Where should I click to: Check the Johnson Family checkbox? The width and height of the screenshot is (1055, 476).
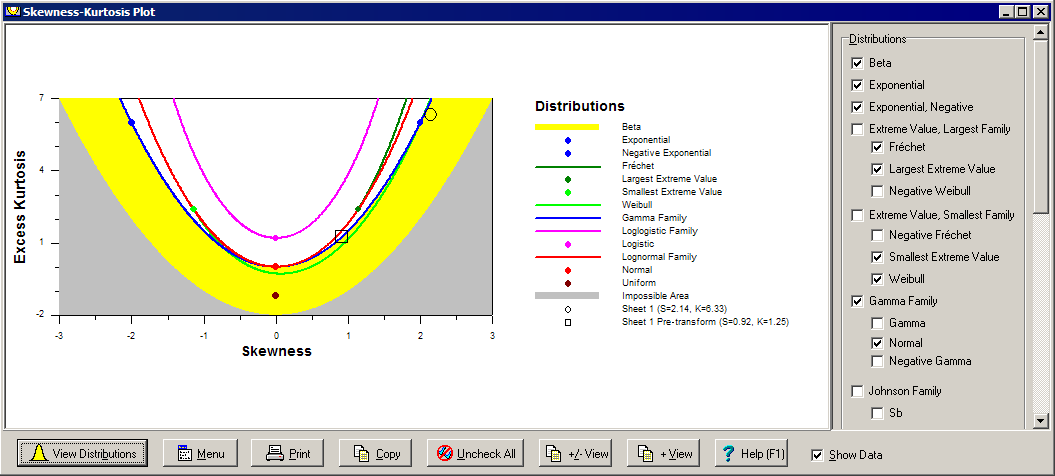(857, 391)
